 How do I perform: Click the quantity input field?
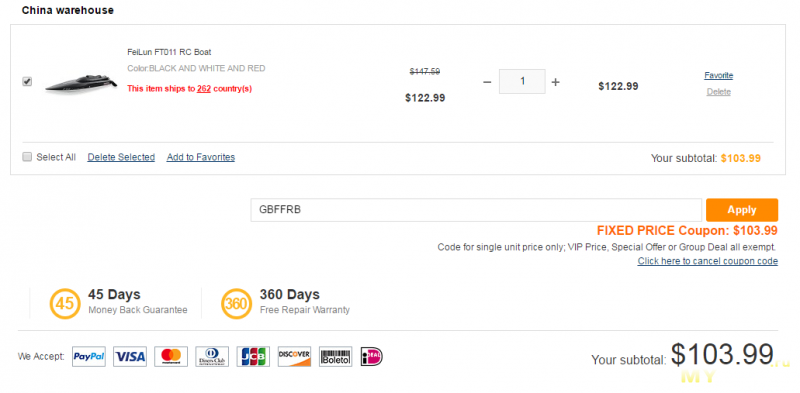click(522, 82)
